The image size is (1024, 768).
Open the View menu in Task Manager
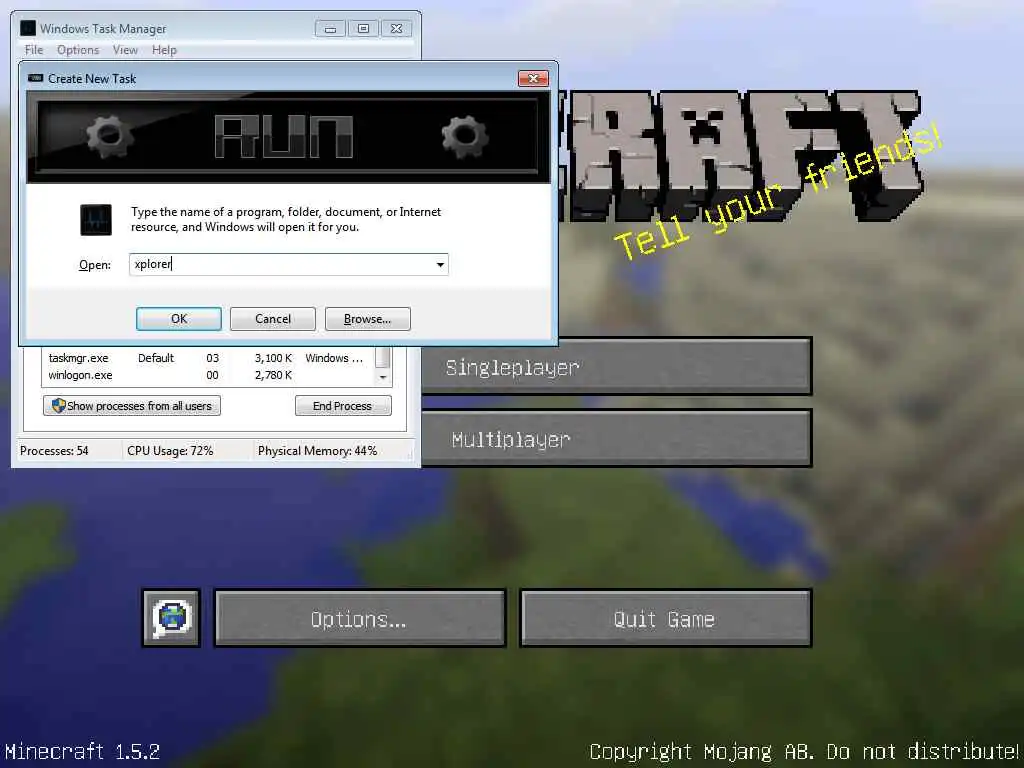(x=125, y=50)
